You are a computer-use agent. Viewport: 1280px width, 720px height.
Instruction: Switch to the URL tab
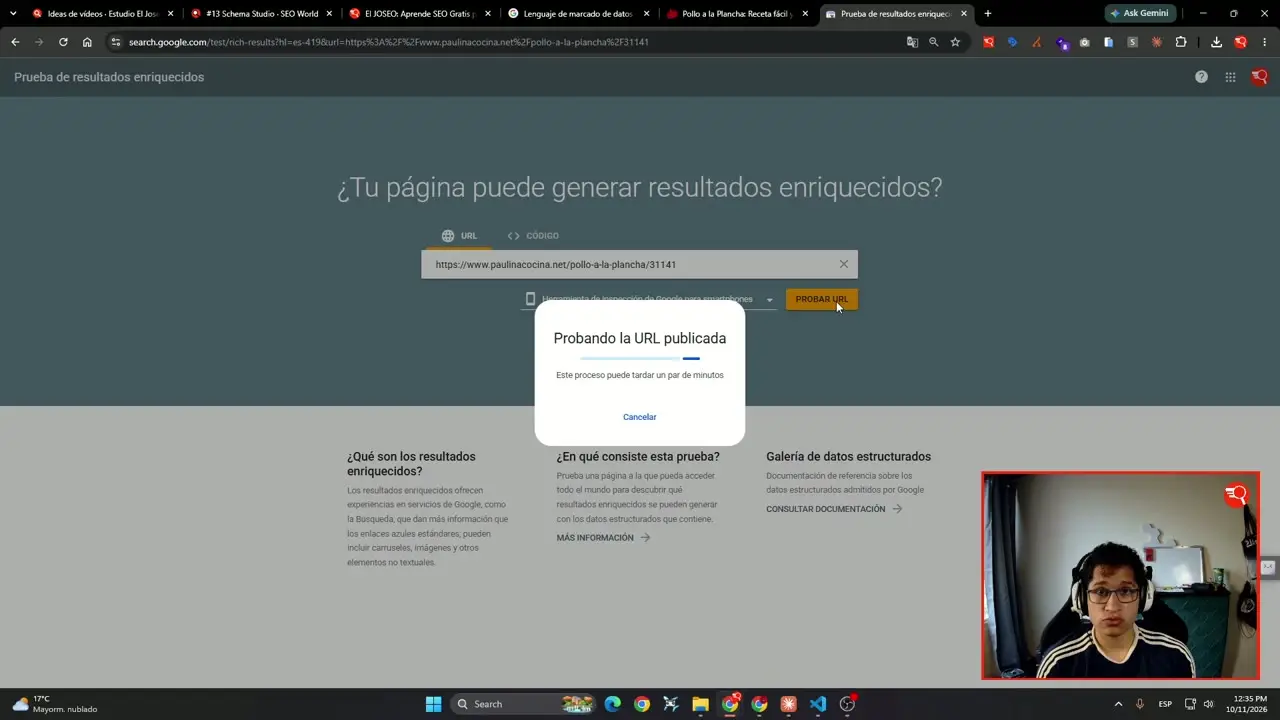point(460,236)
